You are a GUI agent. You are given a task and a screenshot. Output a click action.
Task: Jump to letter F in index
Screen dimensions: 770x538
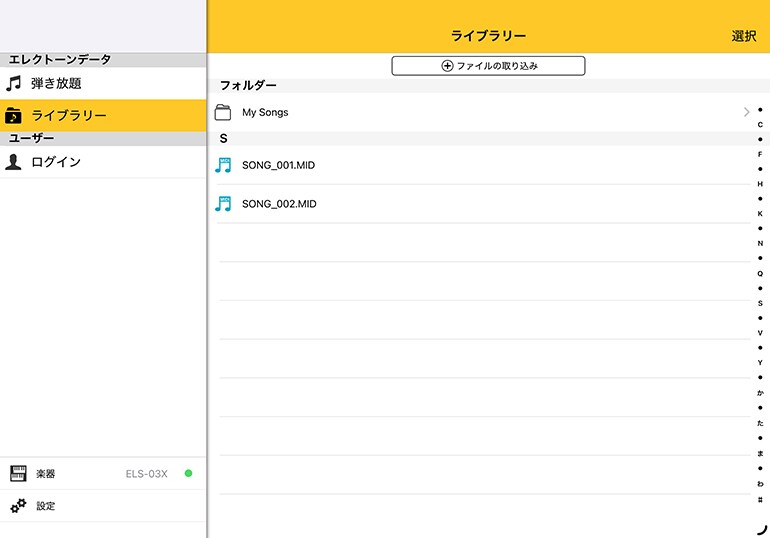coord(760,154)
